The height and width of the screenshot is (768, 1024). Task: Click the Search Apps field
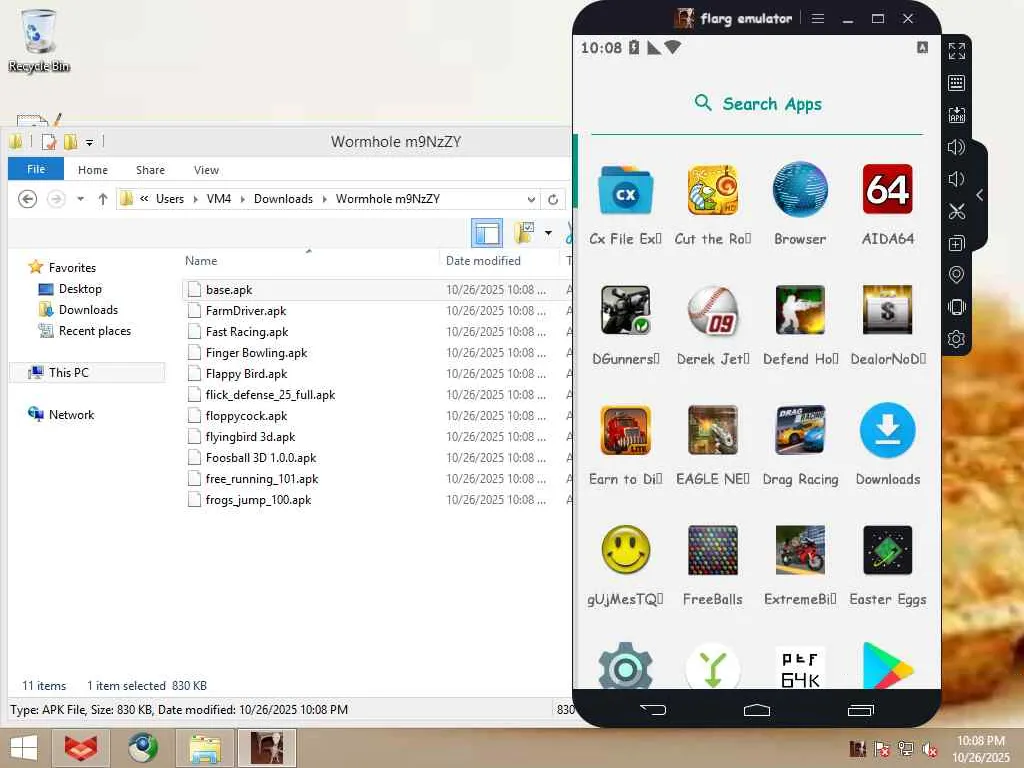(x=758, y=104)
